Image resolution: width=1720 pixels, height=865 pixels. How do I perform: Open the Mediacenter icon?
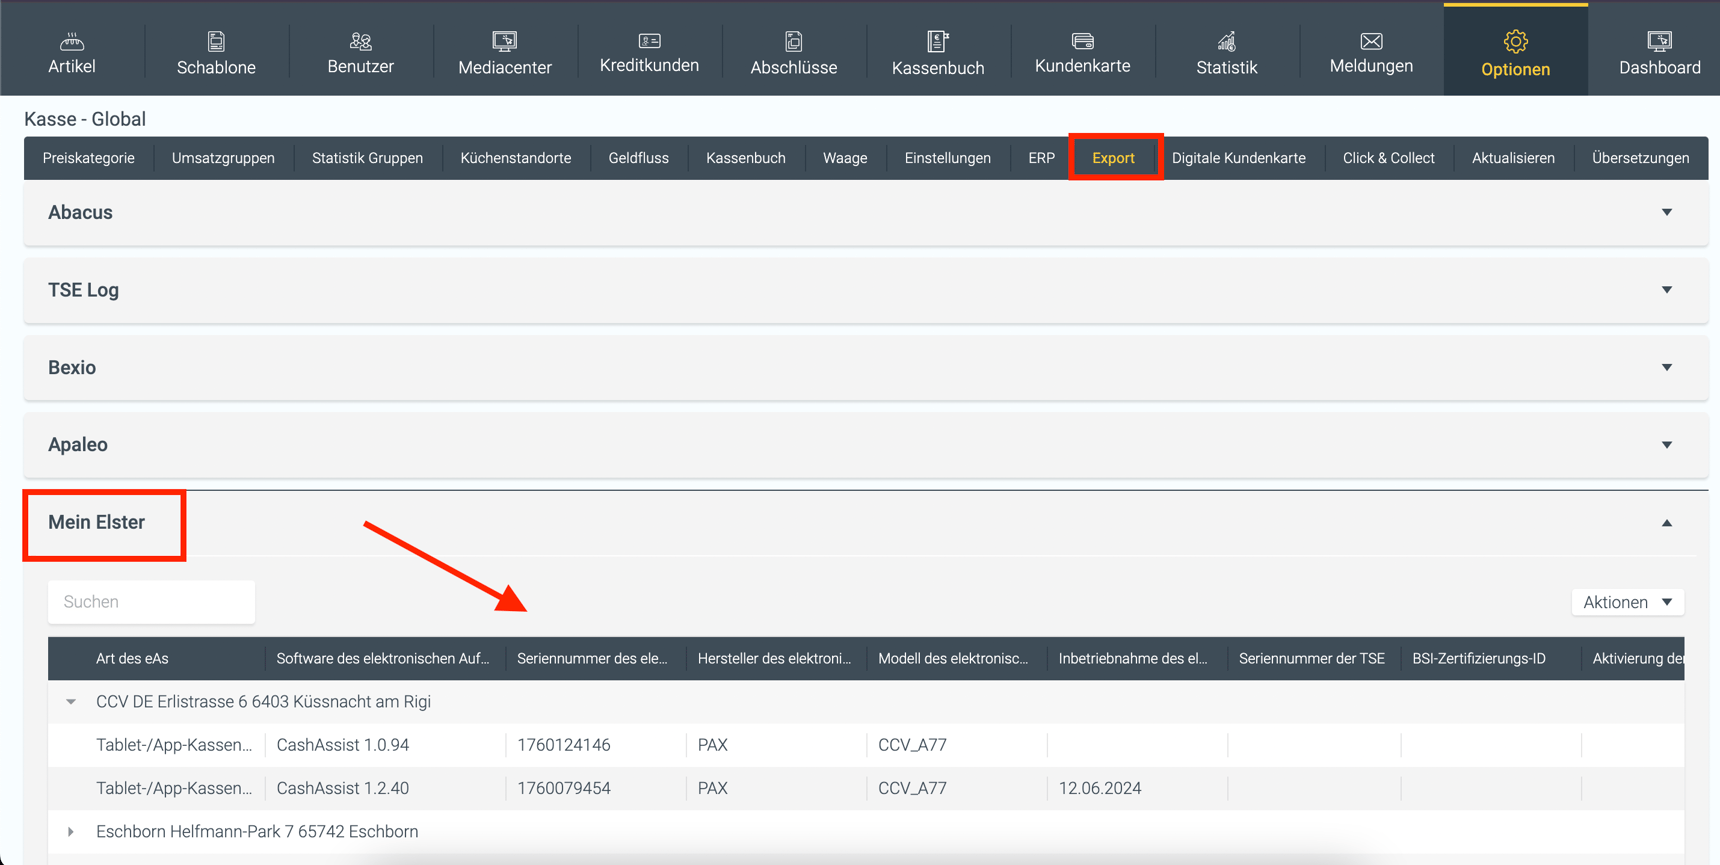[504, 42]
